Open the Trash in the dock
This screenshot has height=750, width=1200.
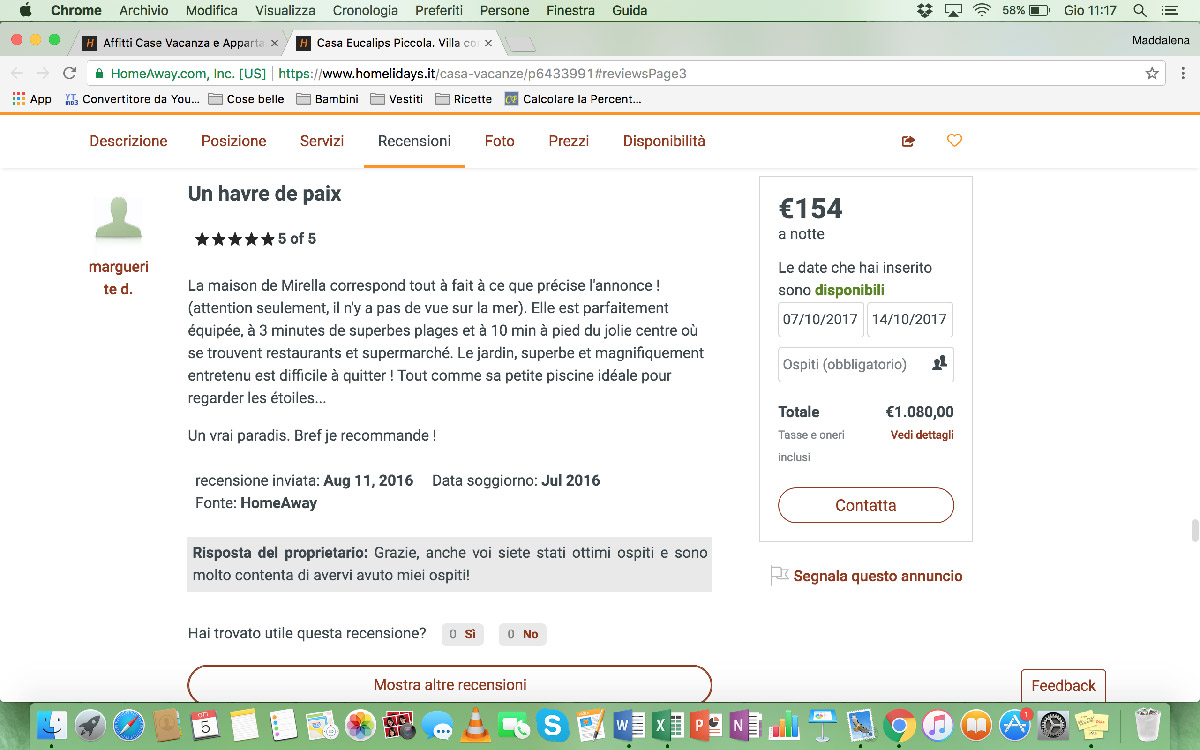click(x=1146, y=724)
